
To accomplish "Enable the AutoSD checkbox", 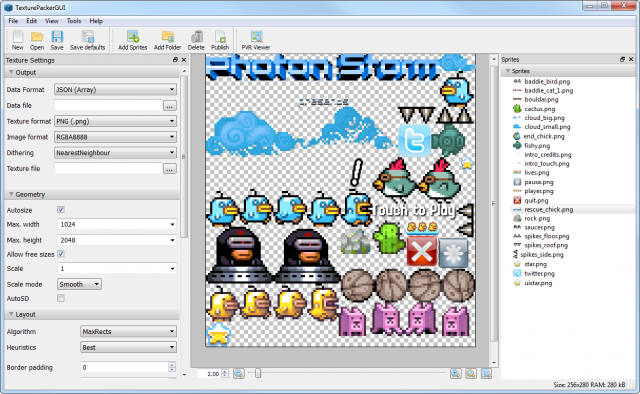I will pyautogui.click(x=61, y=298).
